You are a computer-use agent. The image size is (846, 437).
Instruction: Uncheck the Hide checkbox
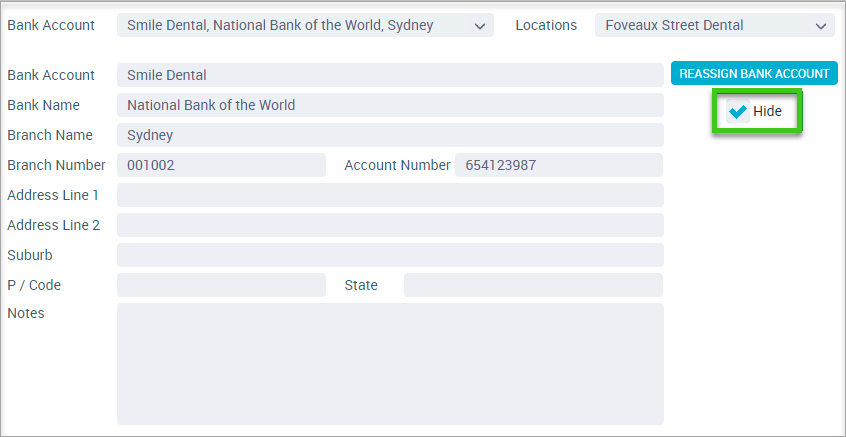737,112
